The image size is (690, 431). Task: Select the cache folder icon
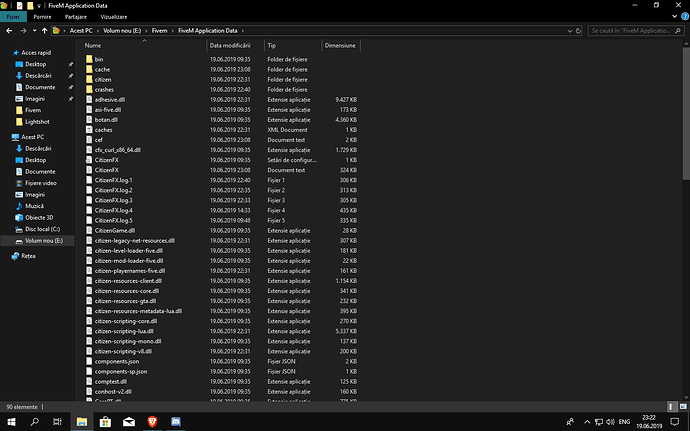pos(89,69)
